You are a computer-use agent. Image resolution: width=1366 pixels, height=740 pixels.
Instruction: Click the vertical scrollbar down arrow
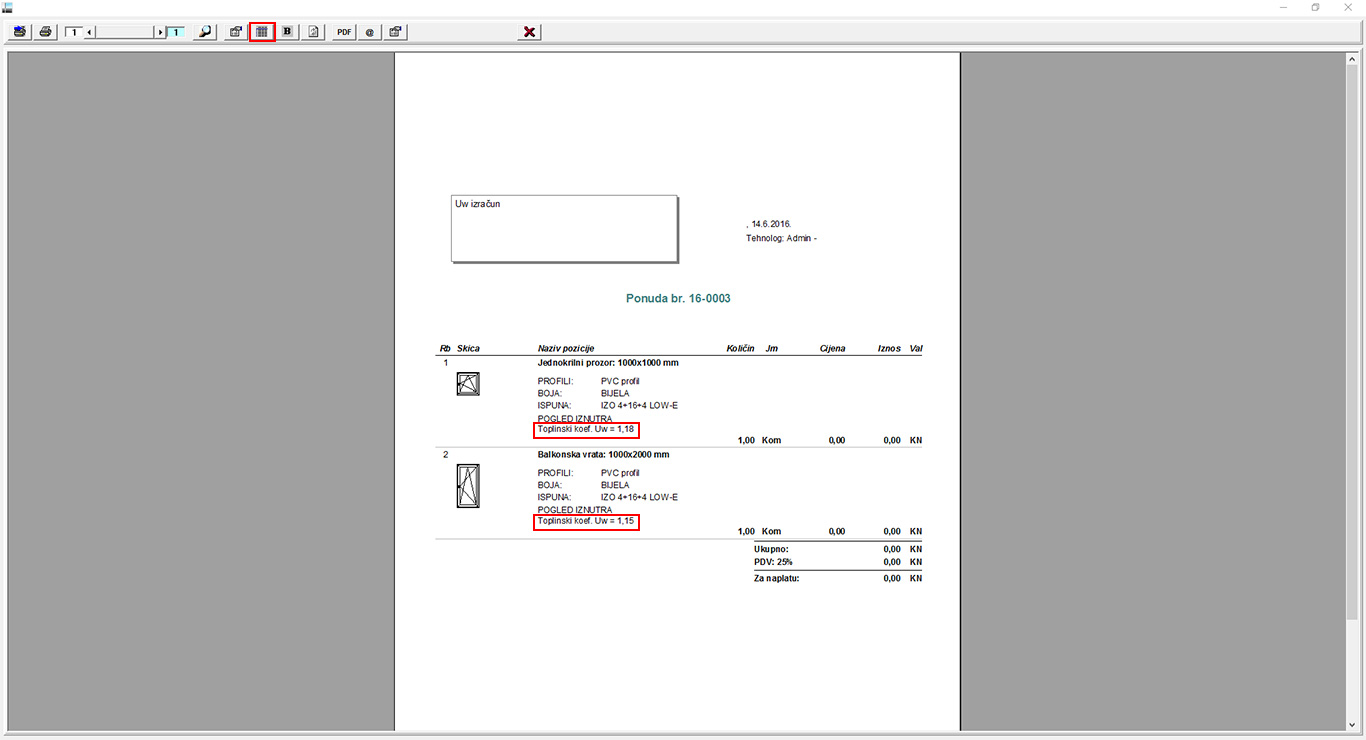(1352, 724)
